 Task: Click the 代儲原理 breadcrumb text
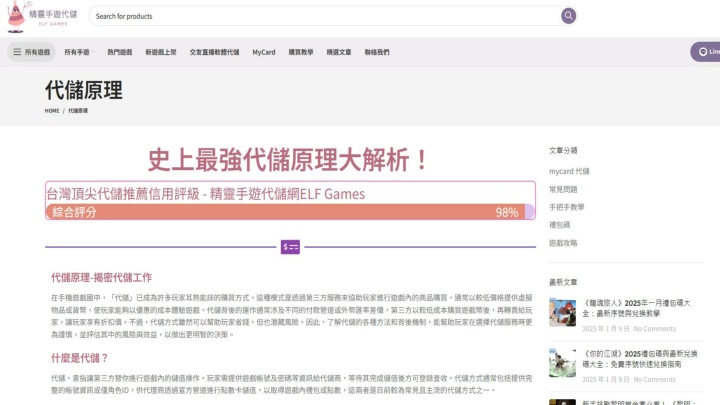coord(78,111)
